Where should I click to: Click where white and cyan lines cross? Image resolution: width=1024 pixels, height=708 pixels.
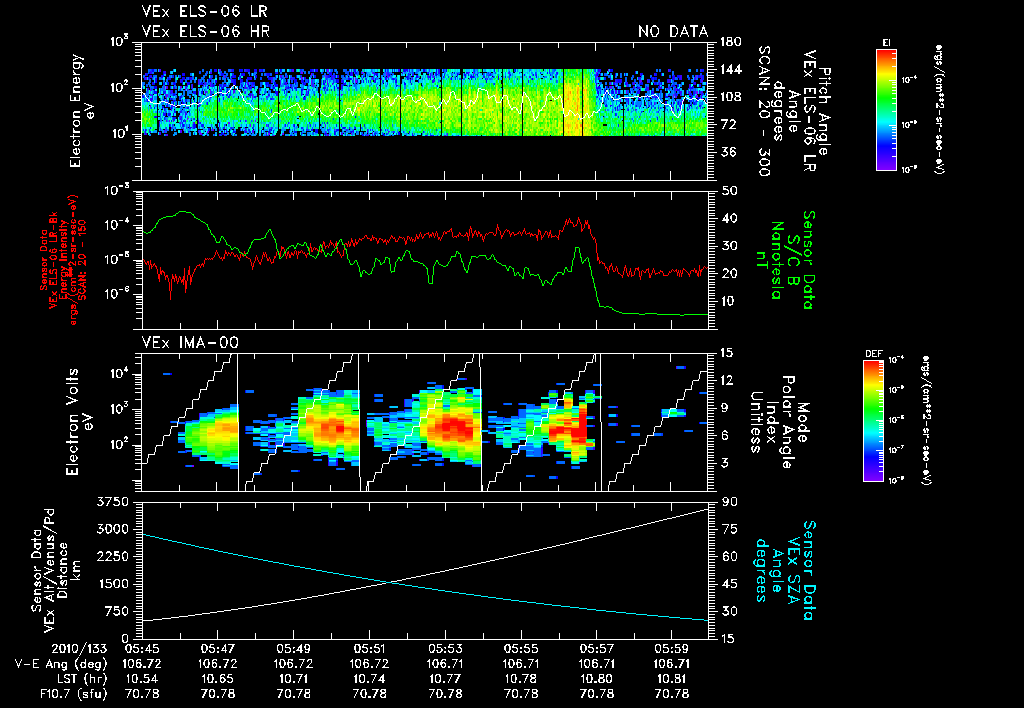point(391,583)
